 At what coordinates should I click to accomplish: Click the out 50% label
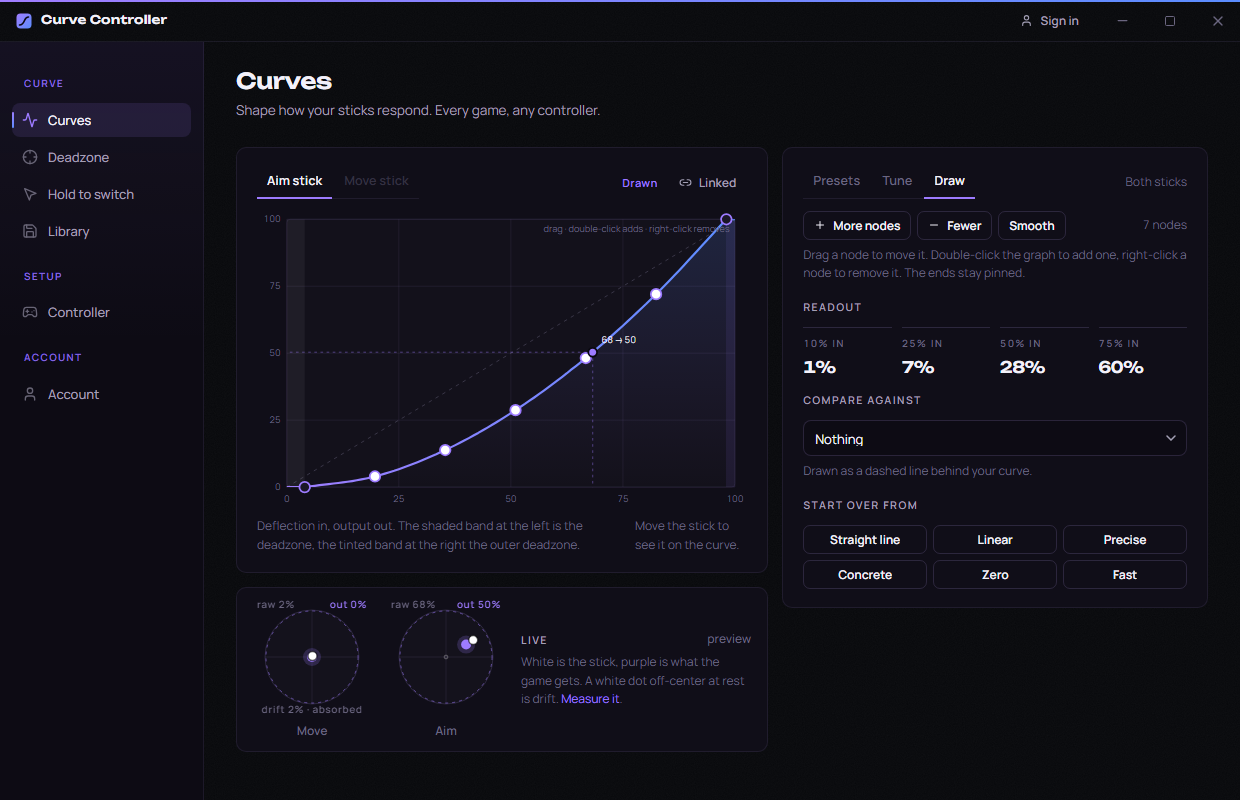pos(479,605)
